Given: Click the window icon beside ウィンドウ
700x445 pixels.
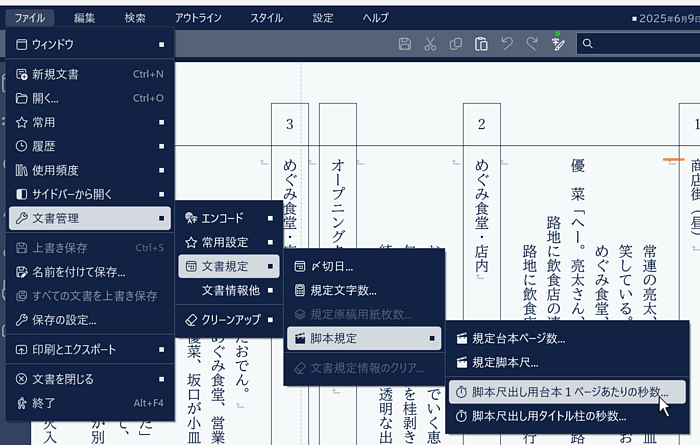Looking at the screenshot, I should (21, 44).
